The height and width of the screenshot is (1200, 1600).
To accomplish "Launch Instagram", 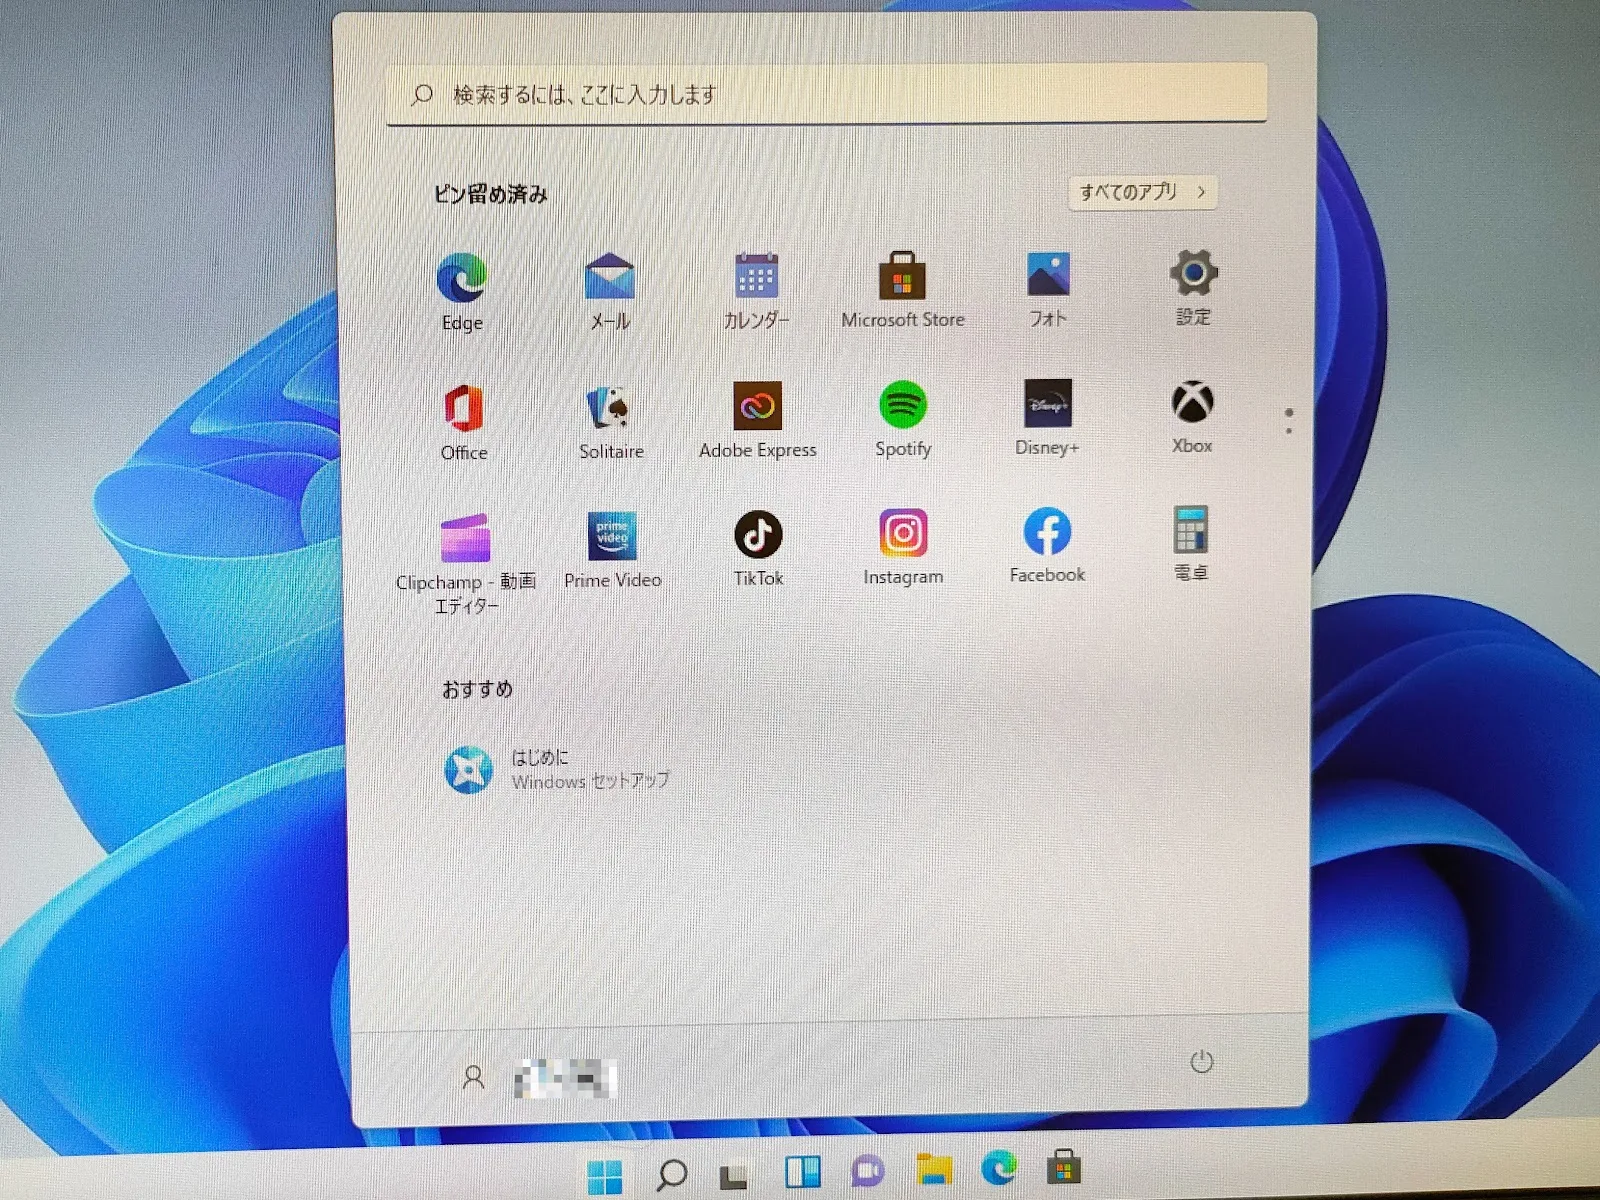I will (x=903, y=547).
